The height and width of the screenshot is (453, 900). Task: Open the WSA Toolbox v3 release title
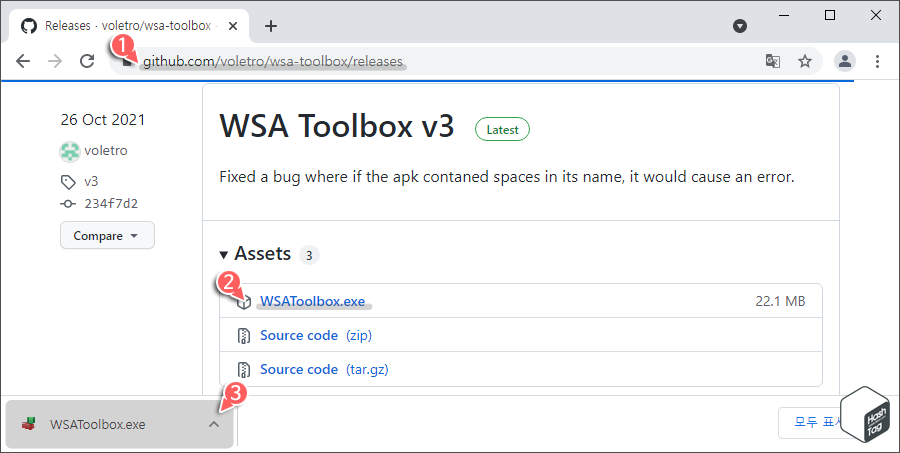[x=336, y=126]
